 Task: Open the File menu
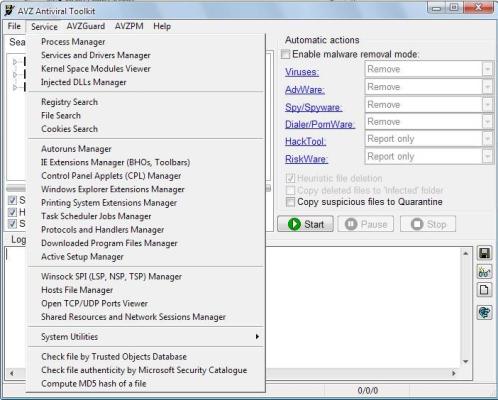coord(14,26)
